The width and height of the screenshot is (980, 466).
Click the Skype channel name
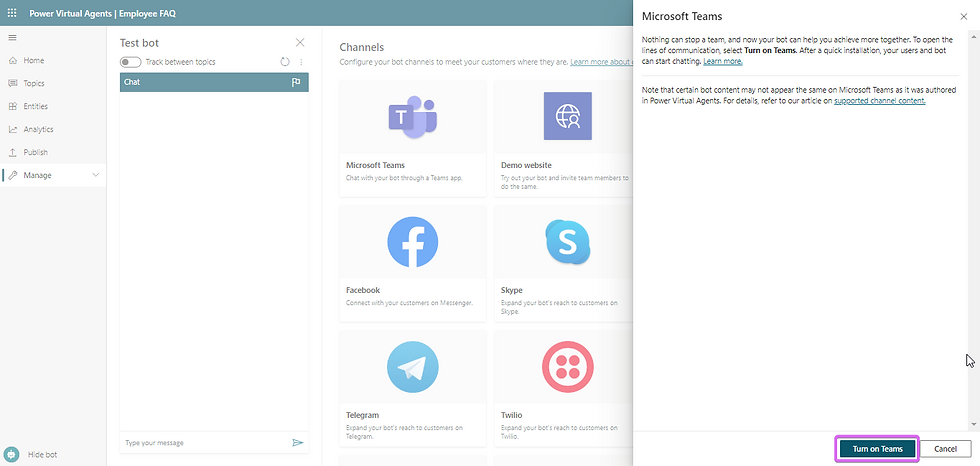pos(512,290)
